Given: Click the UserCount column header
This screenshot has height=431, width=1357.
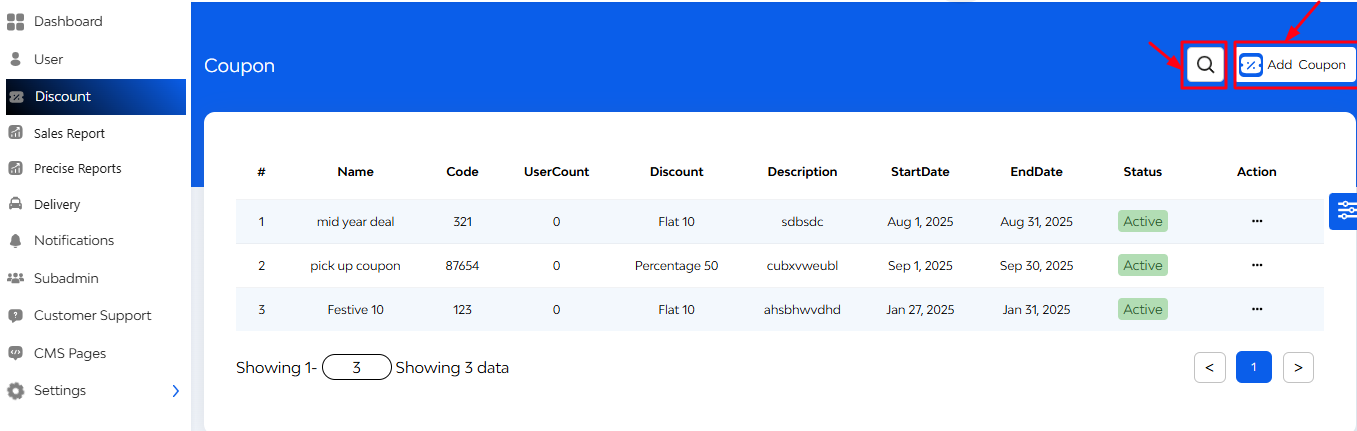Looking at the screenshot, I should (x=556, y=172).
